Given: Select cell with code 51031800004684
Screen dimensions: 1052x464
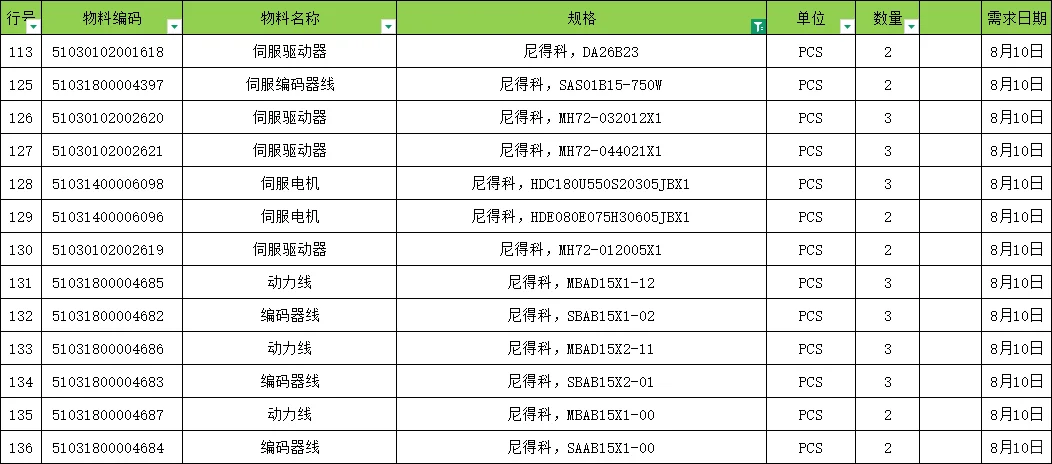Looking at the screenshot, I should (x=112, y=447).
